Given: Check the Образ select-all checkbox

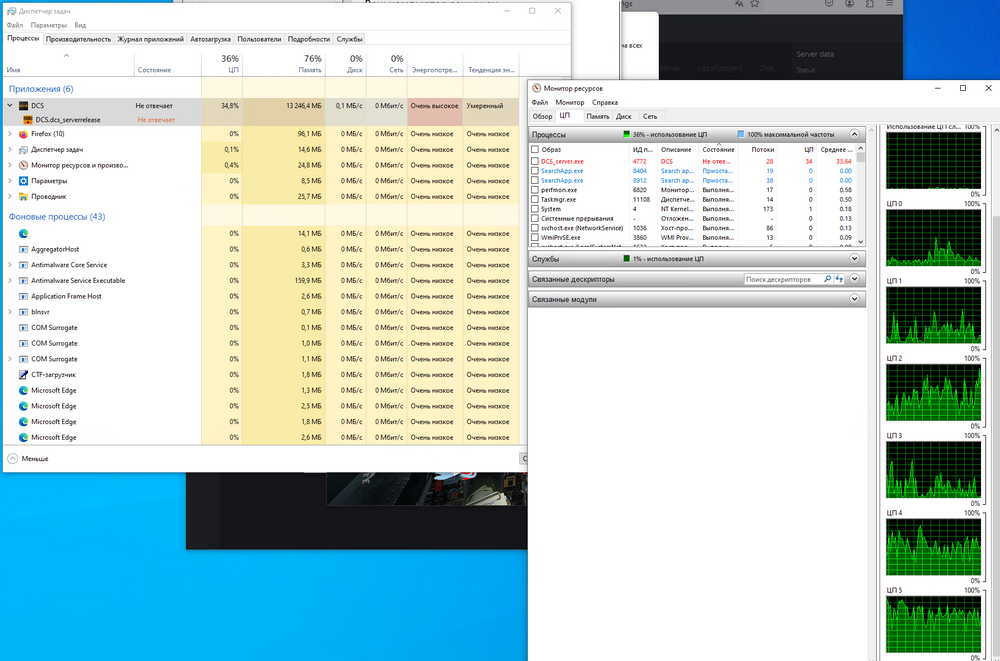Looking at the screenshot, I should [535, 149].
